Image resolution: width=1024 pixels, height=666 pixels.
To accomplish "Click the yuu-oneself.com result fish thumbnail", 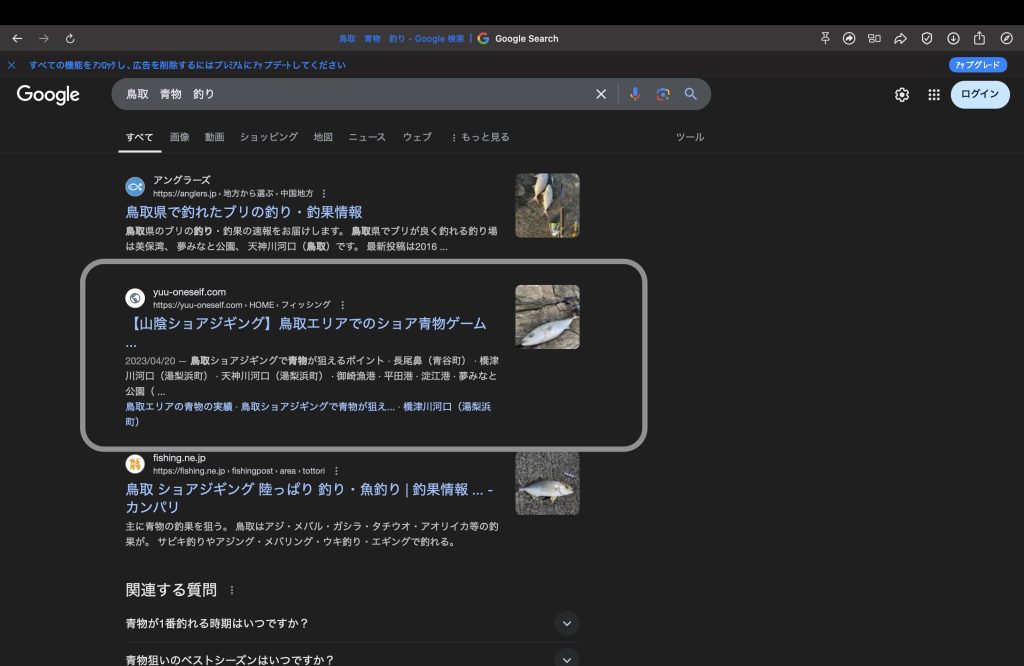I will [547, 317].
